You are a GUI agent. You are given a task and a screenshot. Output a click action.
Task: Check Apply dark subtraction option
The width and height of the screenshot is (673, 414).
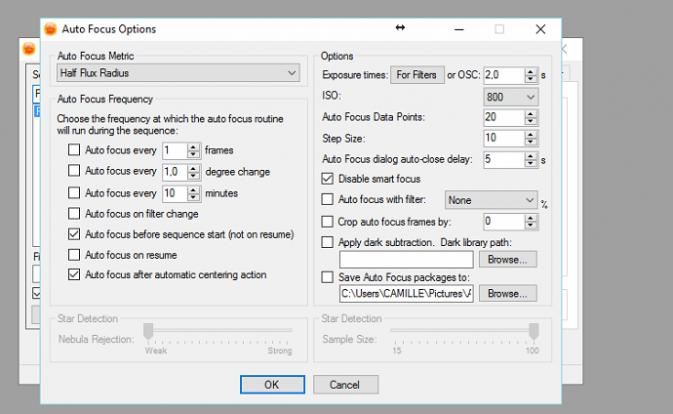pos(327,242)
